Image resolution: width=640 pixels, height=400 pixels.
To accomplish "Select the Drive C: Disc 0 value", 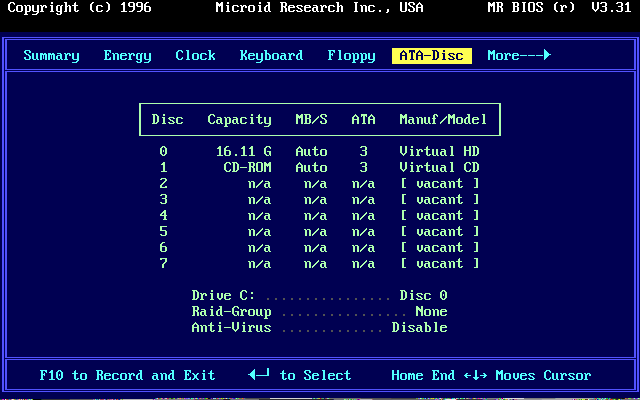I will pos(423,296).
